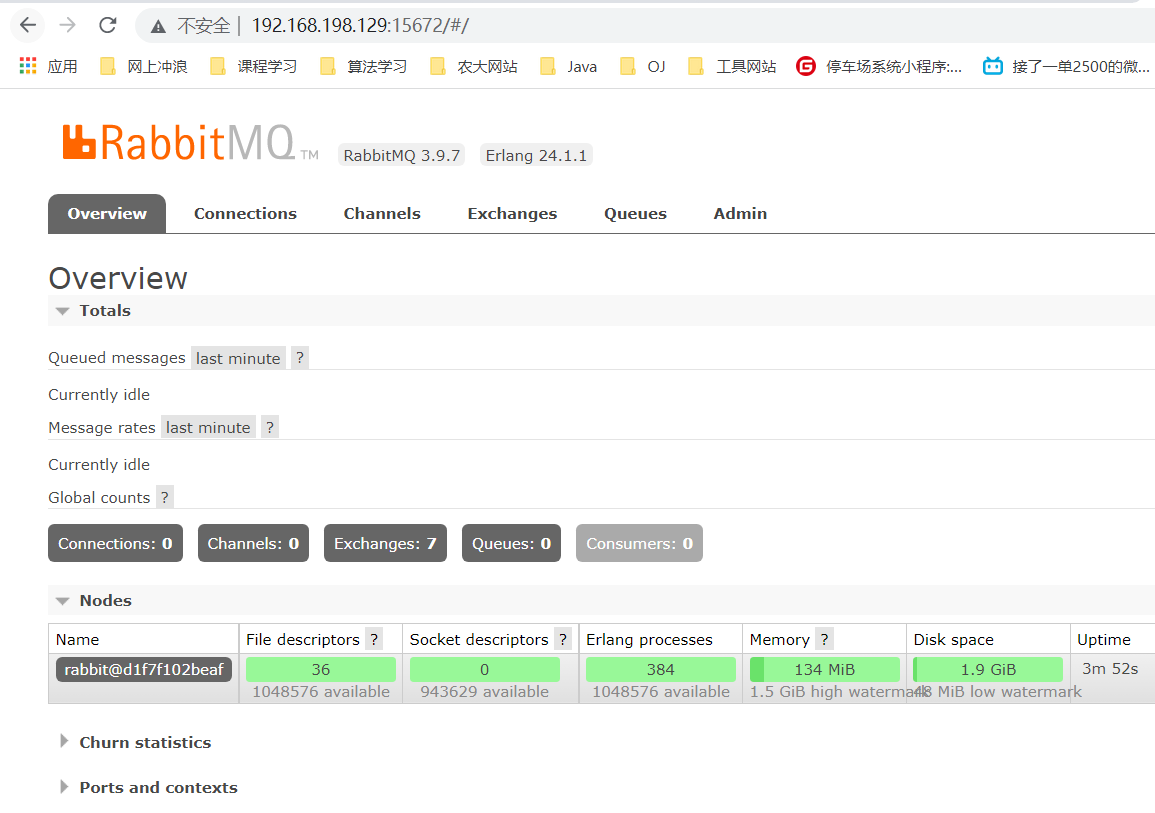Click the Erlang processes 384 usage bar
1155x813 pixels.
click(x=660, y=669)
